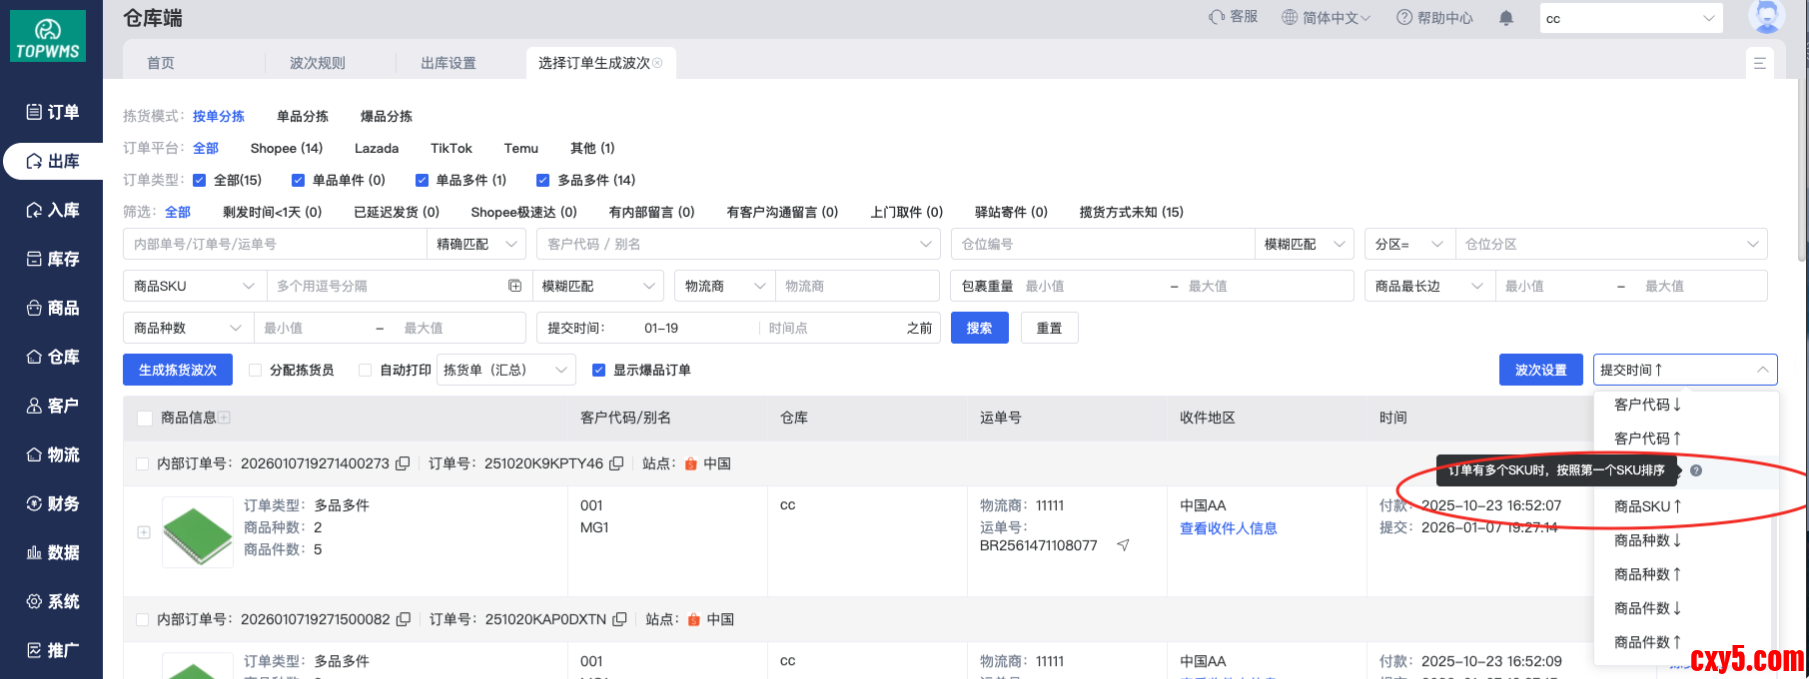Open the 拣货单 (汇总) dropdown

[x=506, y=370]
